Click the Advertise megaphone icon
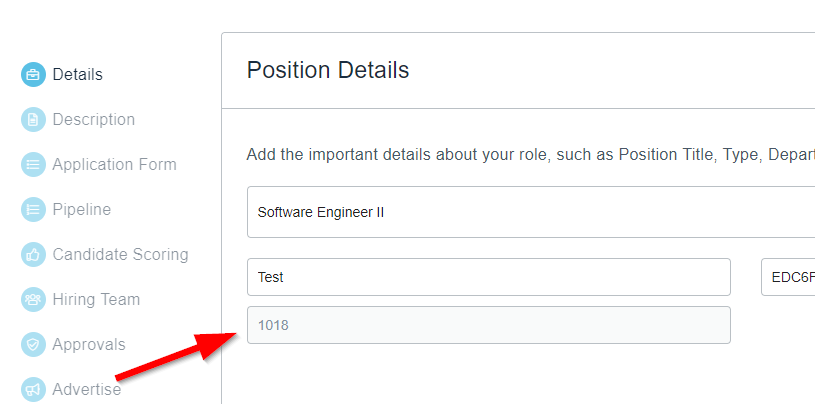 pos(33,389)
